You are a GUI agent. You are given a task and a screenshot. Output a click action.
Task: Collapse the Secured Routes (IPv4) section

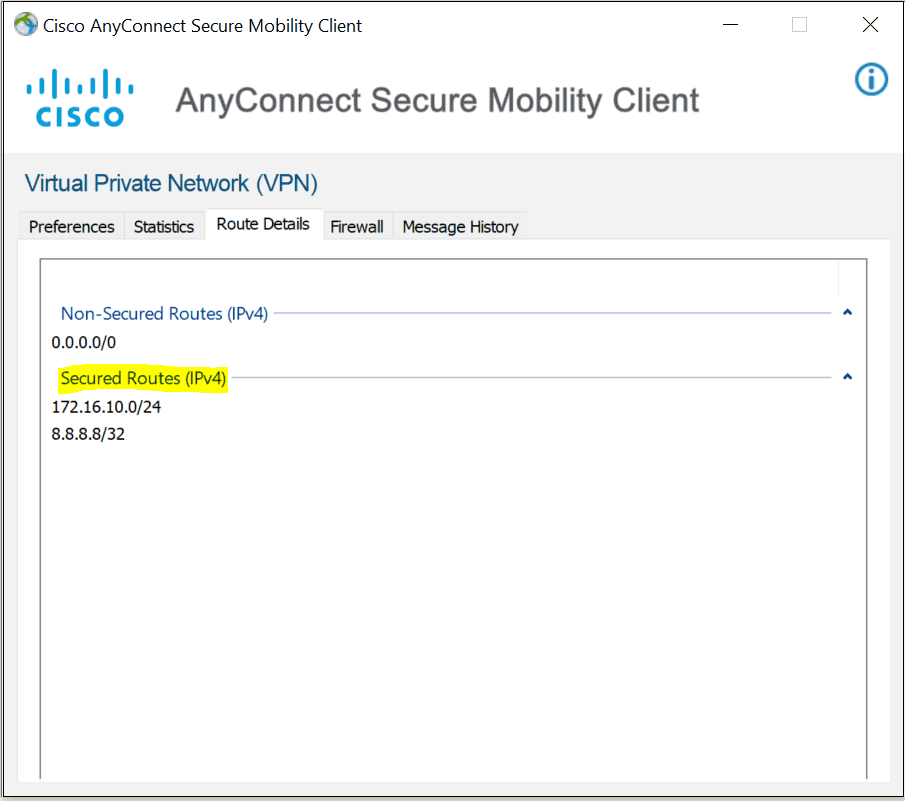847,377
